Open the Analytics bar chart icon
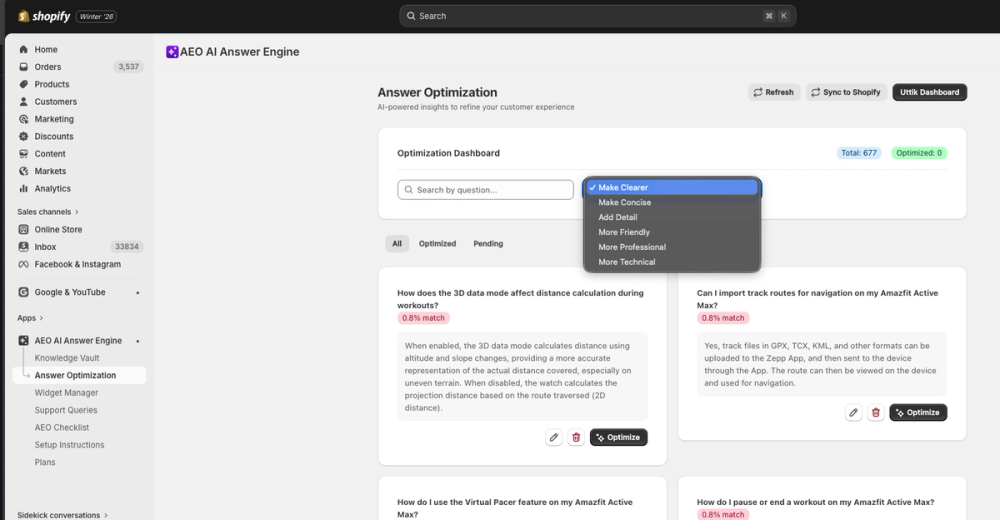This screenshot has height=520, width=1000. [x=24, y=188]
